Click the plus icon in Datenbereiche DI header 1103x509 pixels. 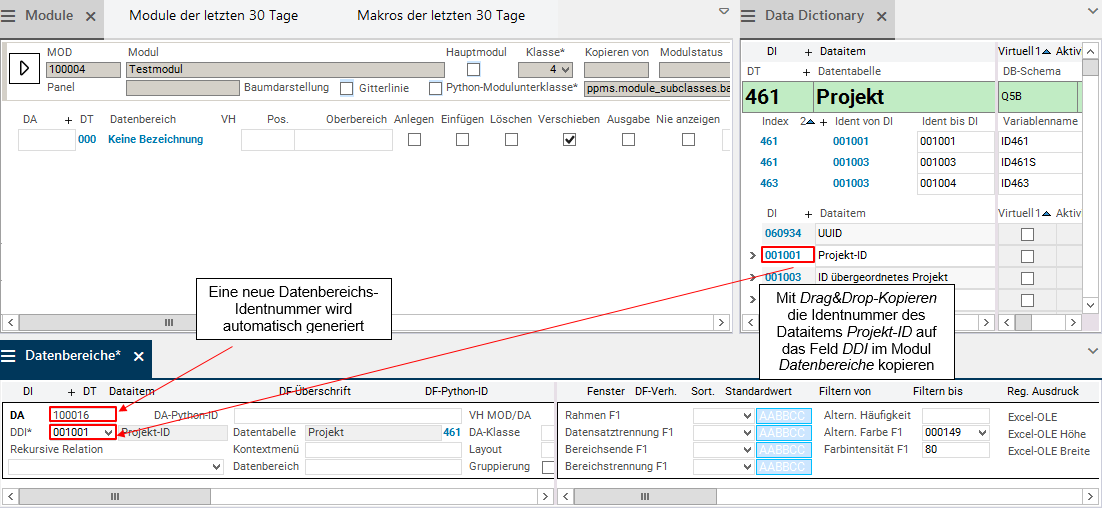(71, 392)
